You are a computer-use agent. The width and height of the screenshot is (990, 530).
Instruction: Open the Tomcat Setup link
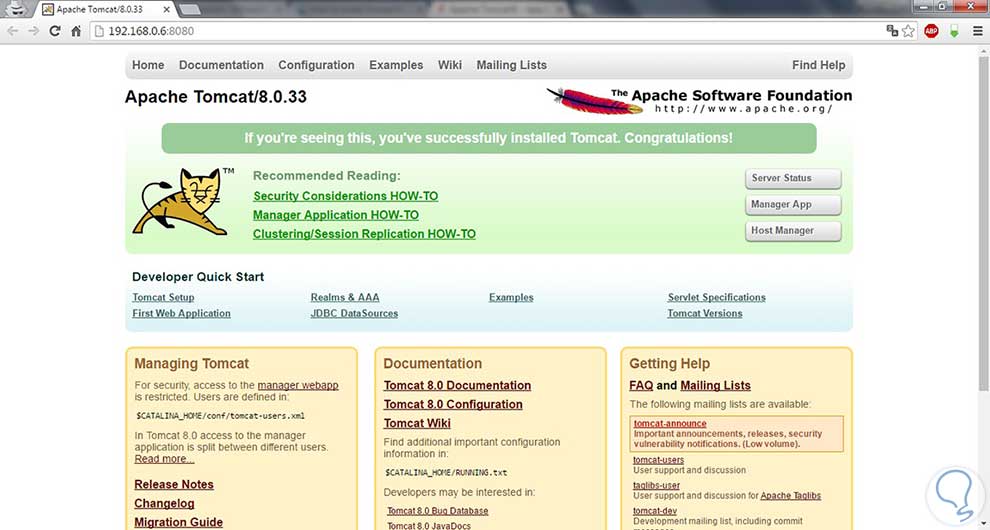[x=163, y=298]
